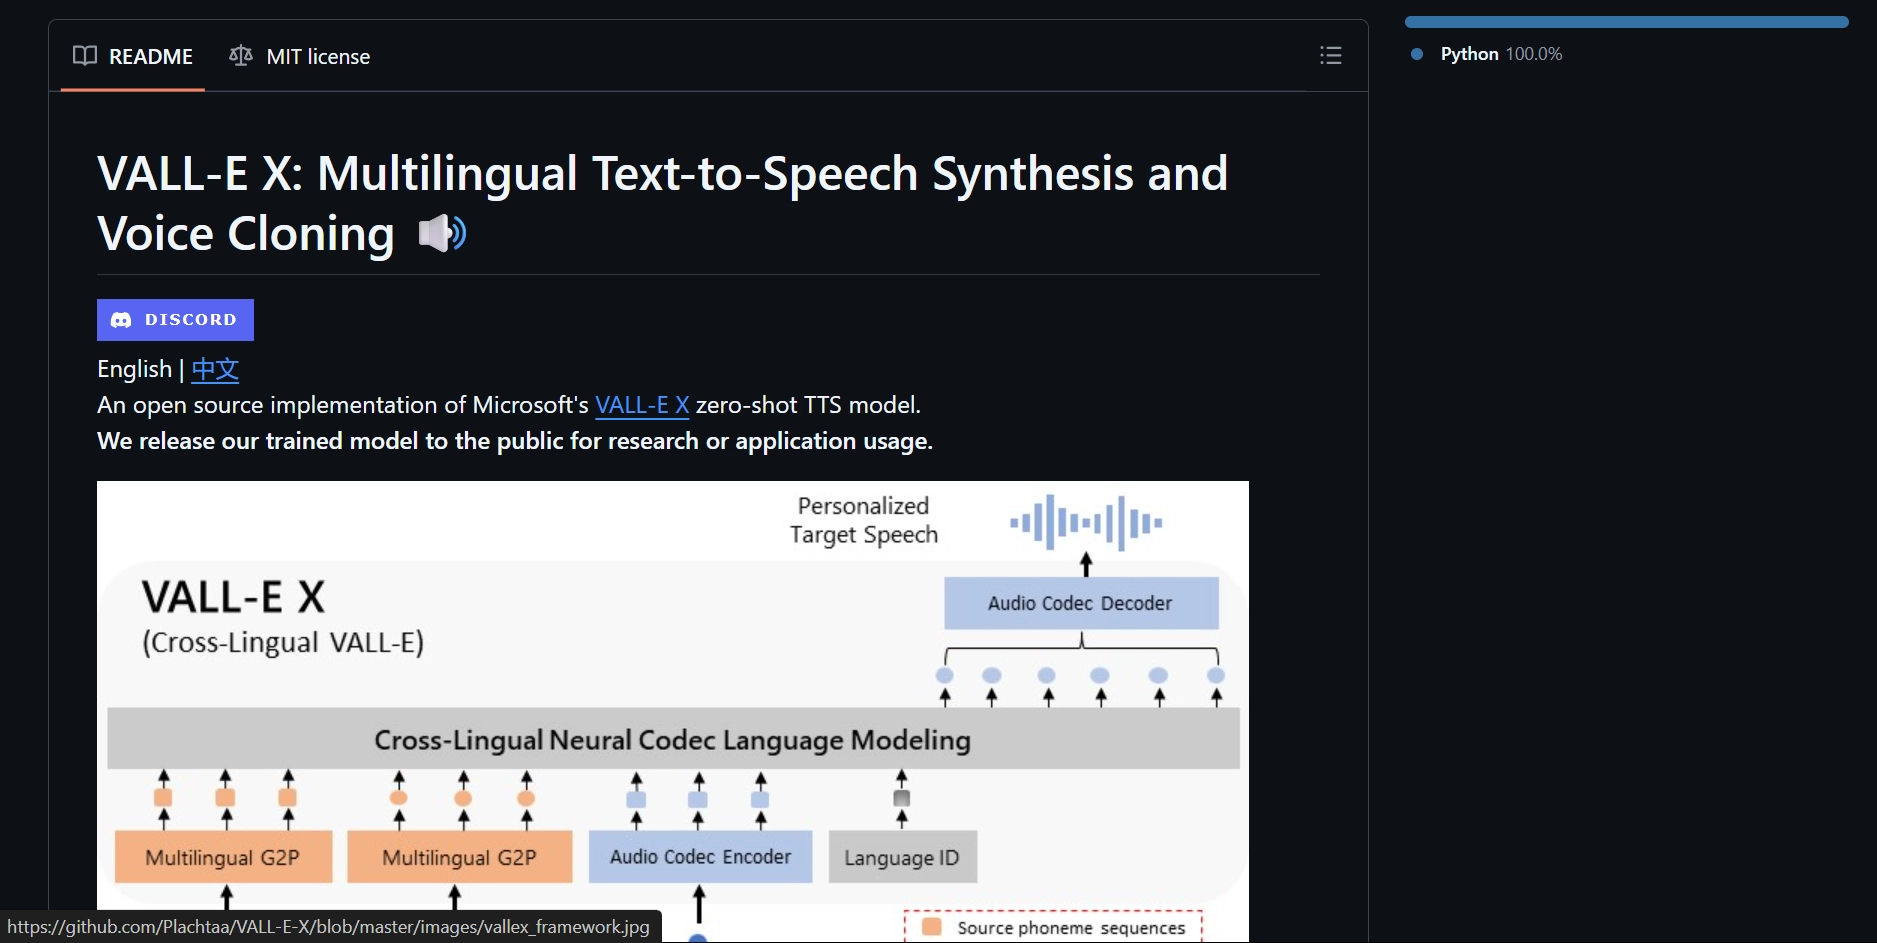Viewport: 1877px width, 943px height.
Task: Click the Cross-Lingual Neural Codec Language Modeling bar
Action: (x=672, y=740)
